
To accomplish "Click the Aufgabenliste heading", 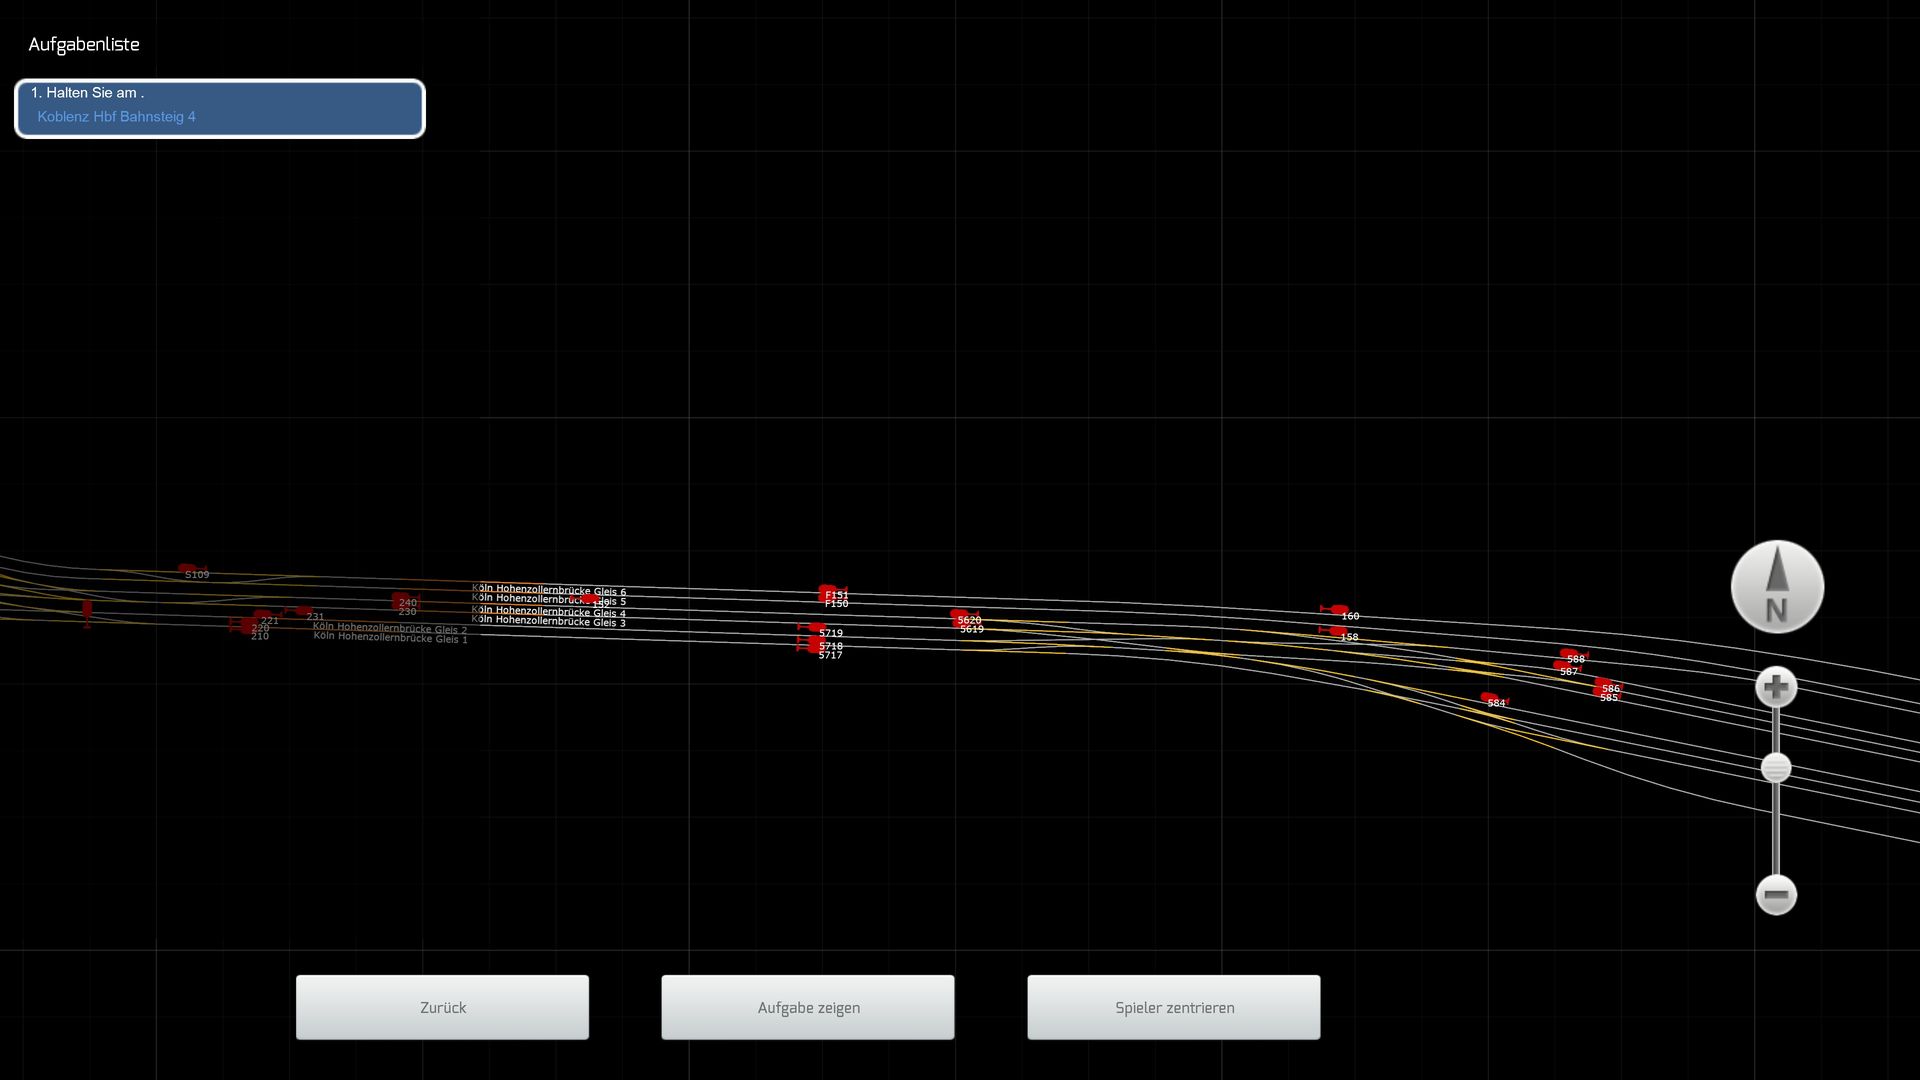I will point(84,45).
